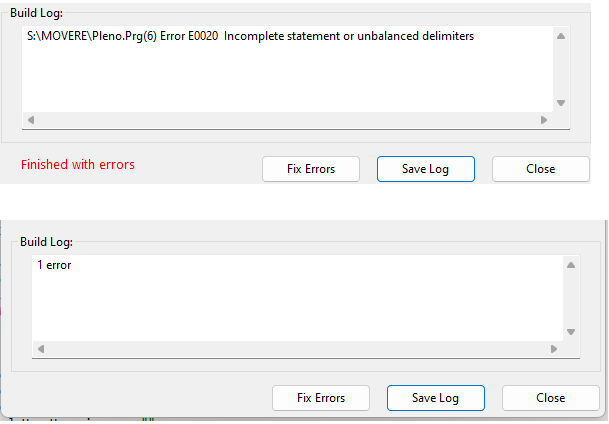Viewport: 609px width, 424px height.
Task: Select the E0020 Incomplete statement error line
Action: click(251, 37)
